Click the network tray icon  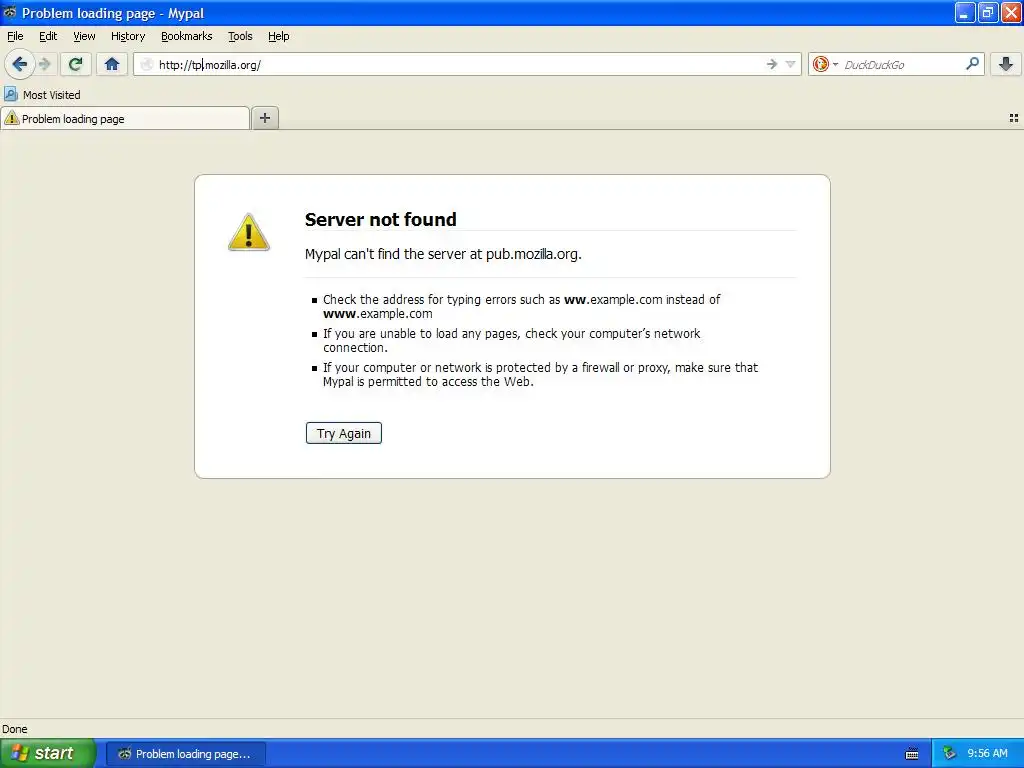tap(950, 754)
